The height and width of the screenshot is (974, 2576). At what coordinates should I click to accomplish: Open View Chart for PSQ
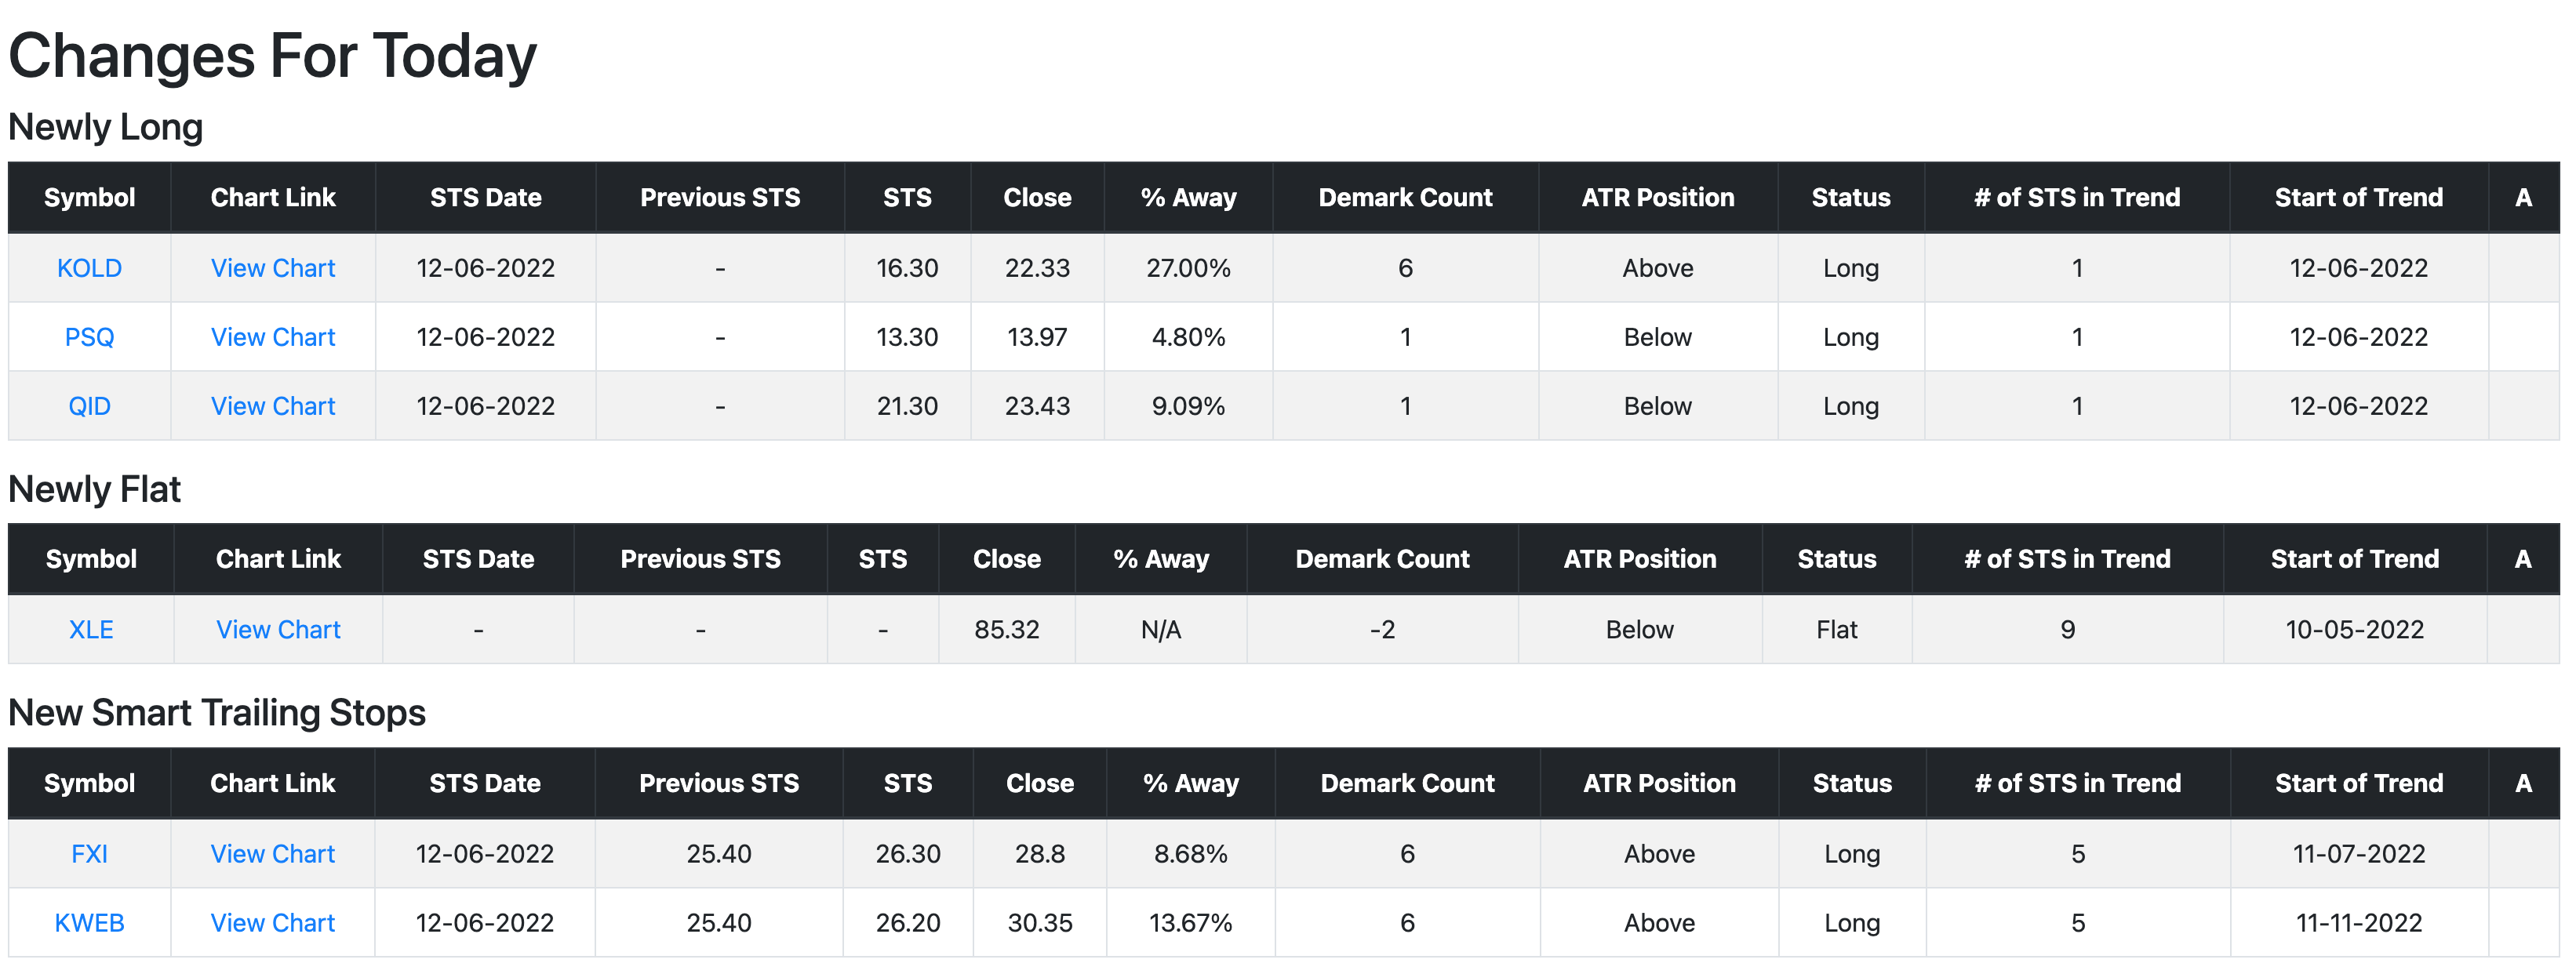(x=273, y=337)
